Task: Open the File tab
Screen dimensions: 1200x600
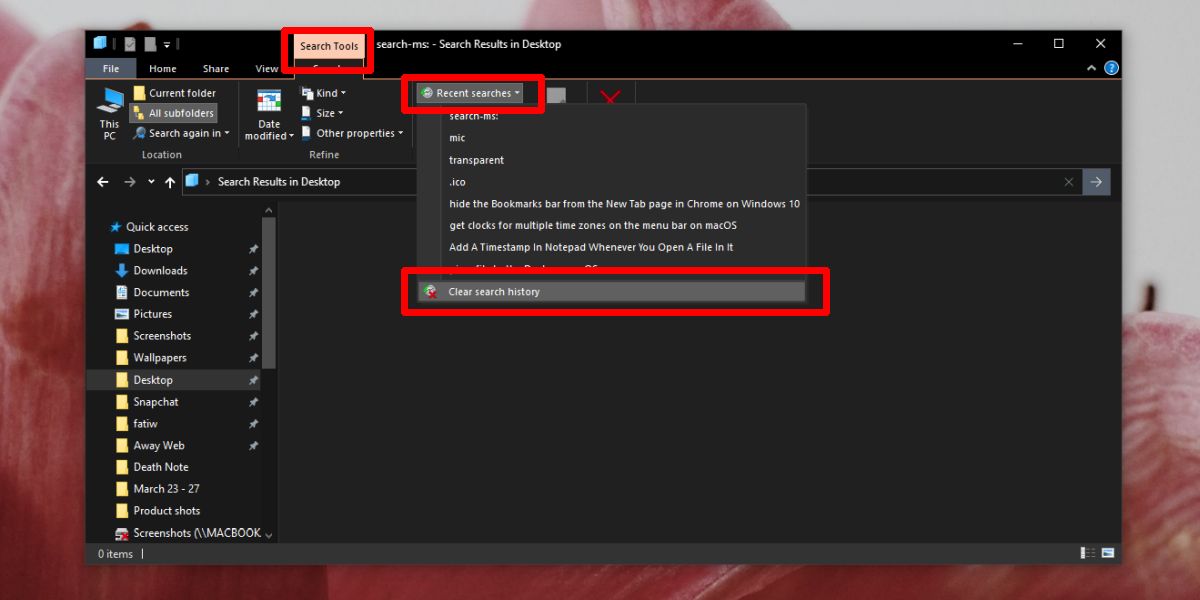Action: pos(110,69)
